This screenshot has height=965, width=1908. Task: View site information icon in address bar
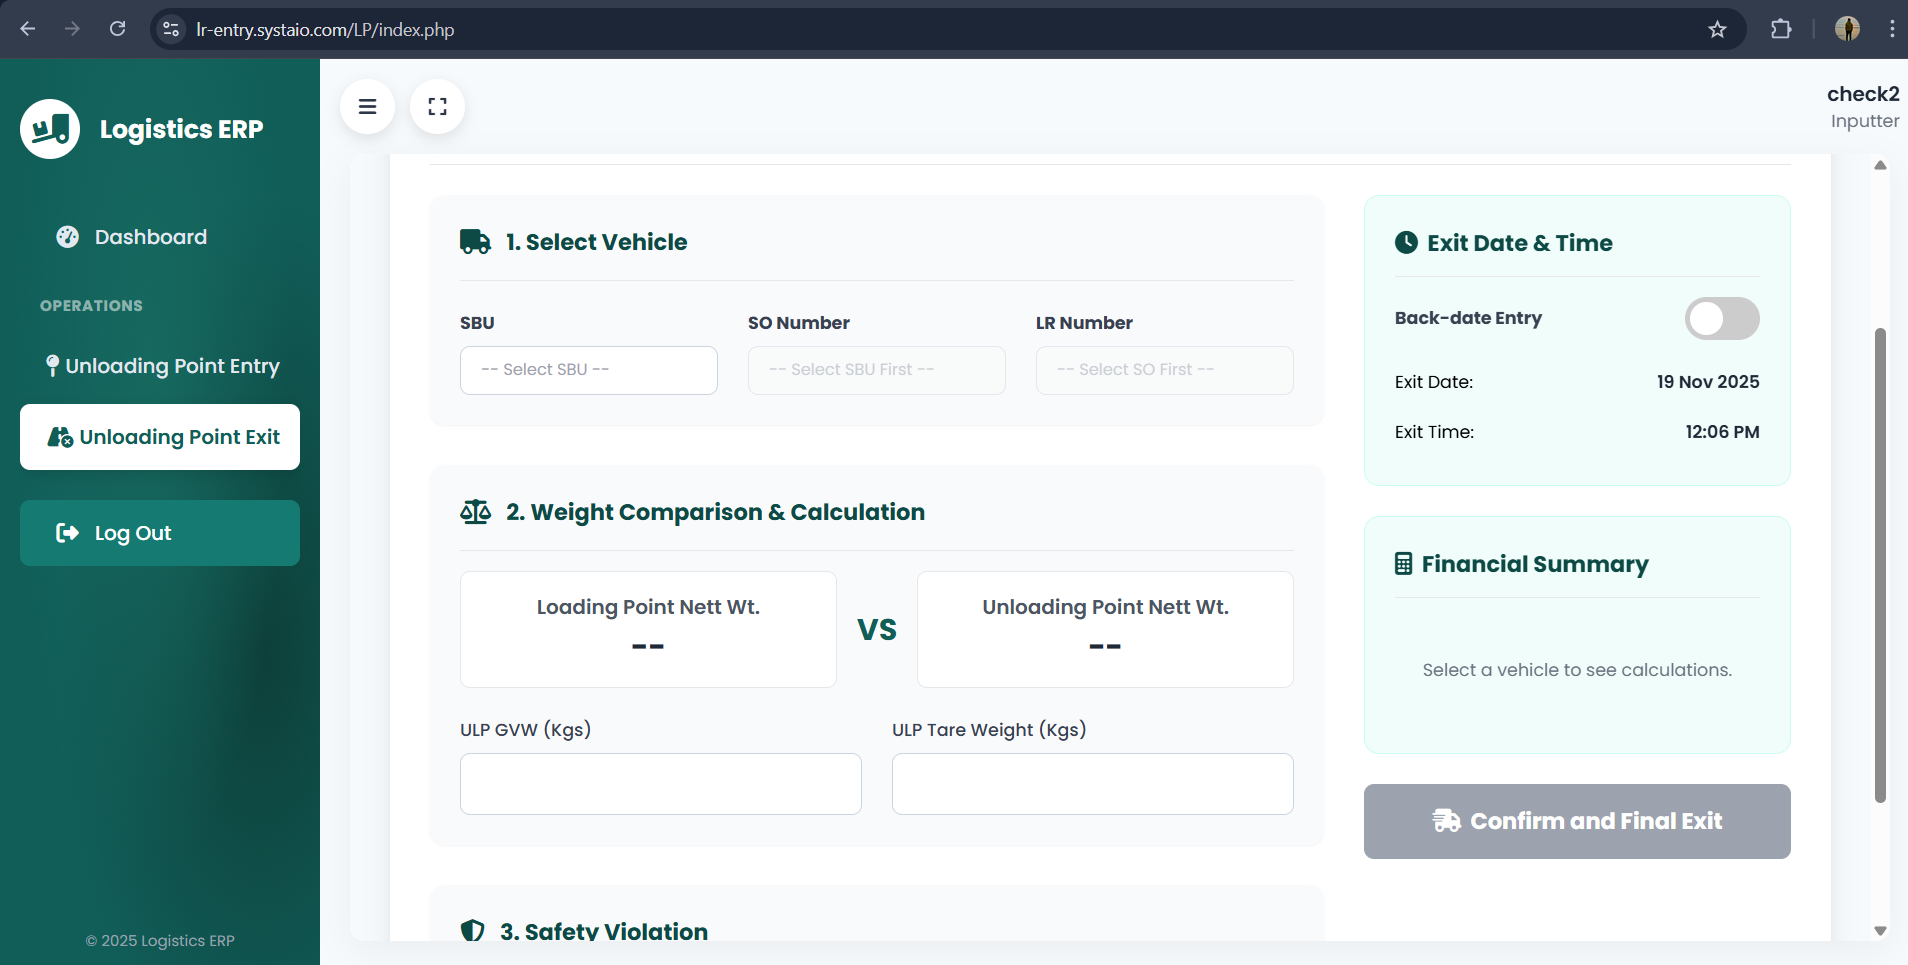click(x=171, y=29)
